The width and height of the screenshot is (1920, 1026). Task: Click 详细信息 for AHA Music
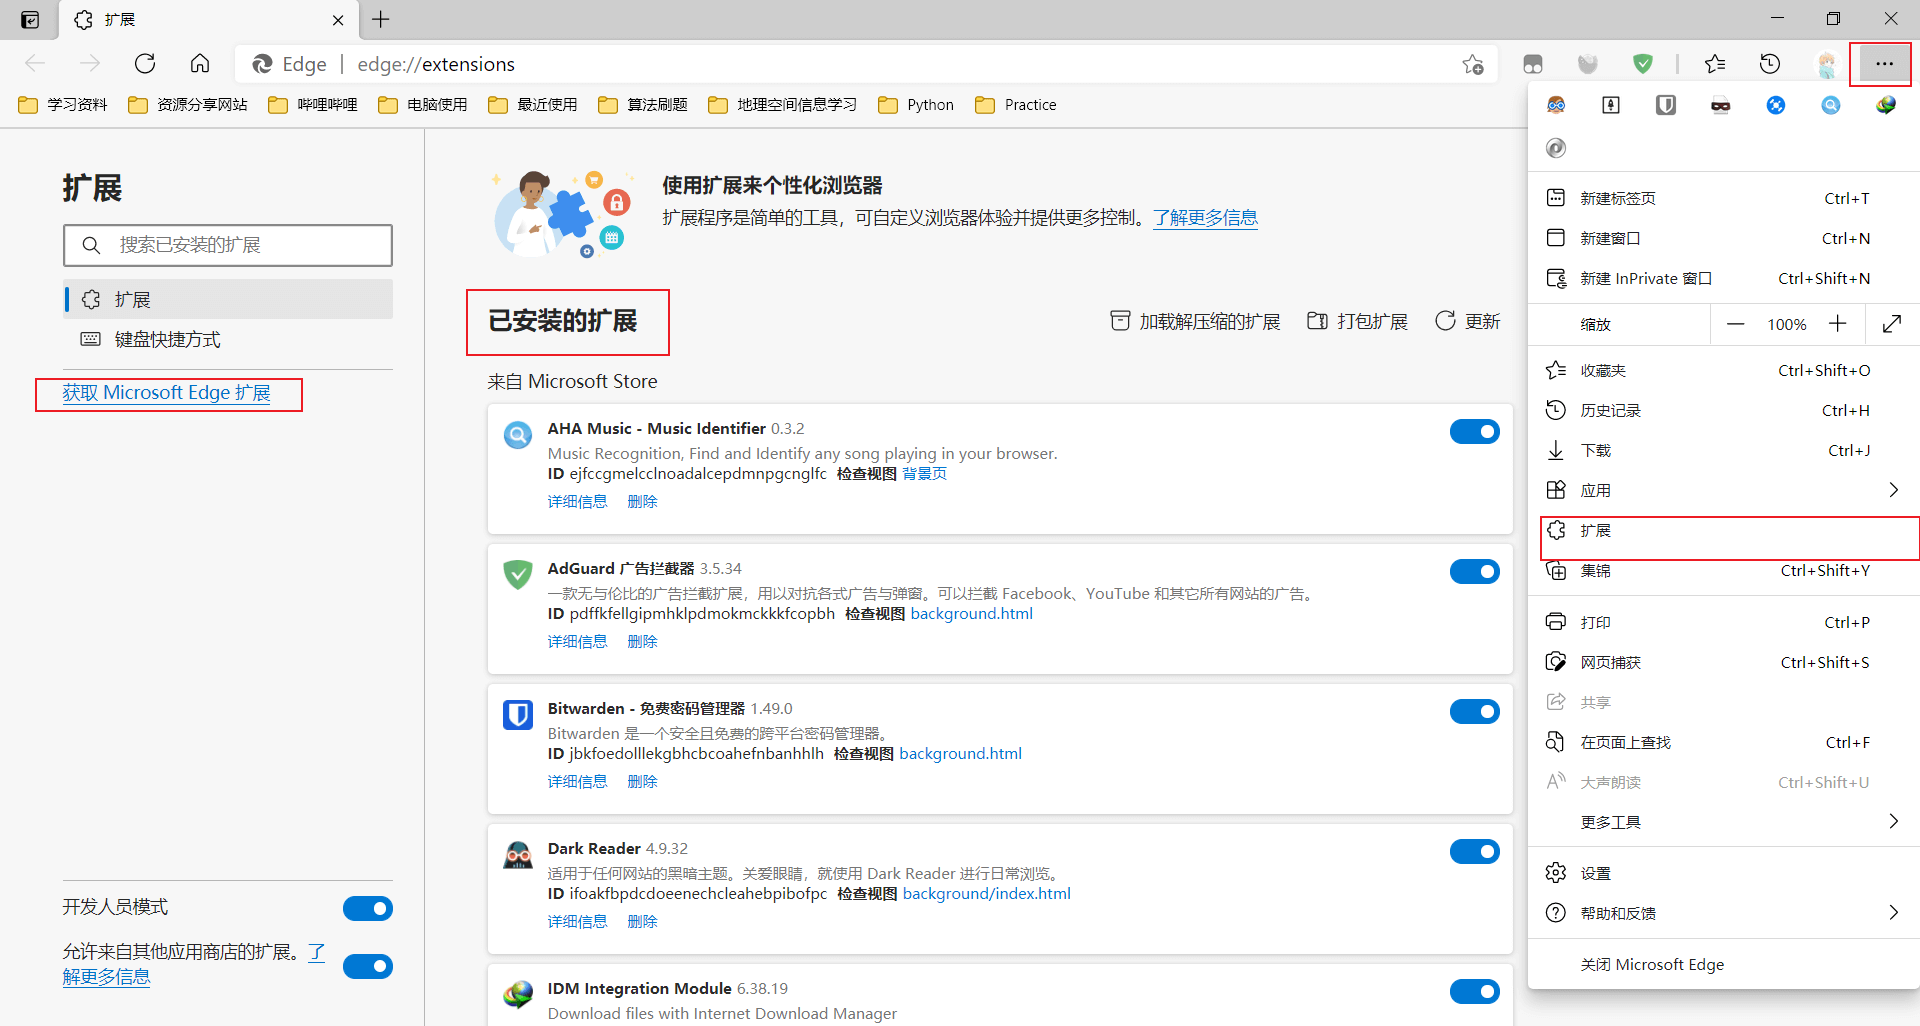[x=577, y=501]
